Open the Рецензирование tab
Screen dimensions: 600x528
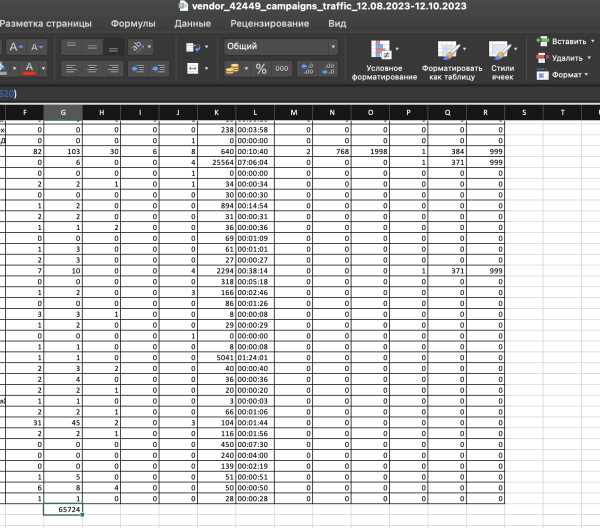click(x=269, y=22)
